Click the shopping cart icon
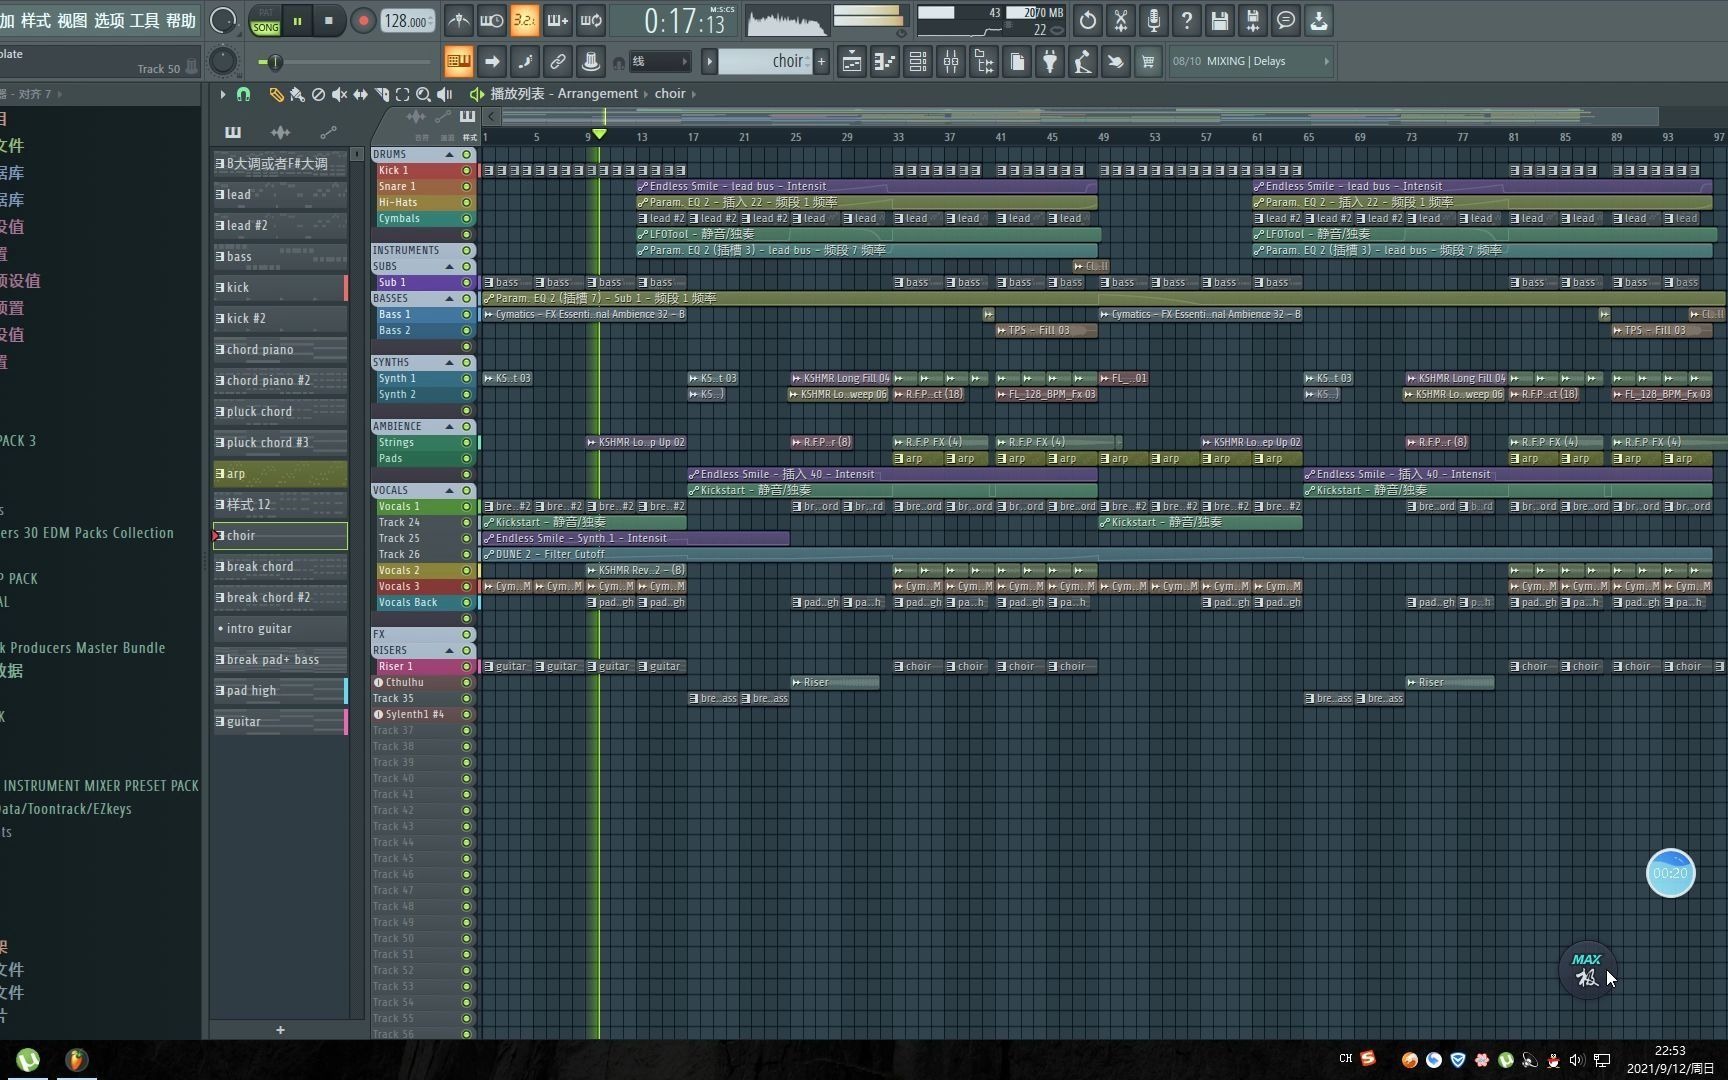Image resolution: width=1728 pixels, height=1080 pixels. [x=1148, y=62]
